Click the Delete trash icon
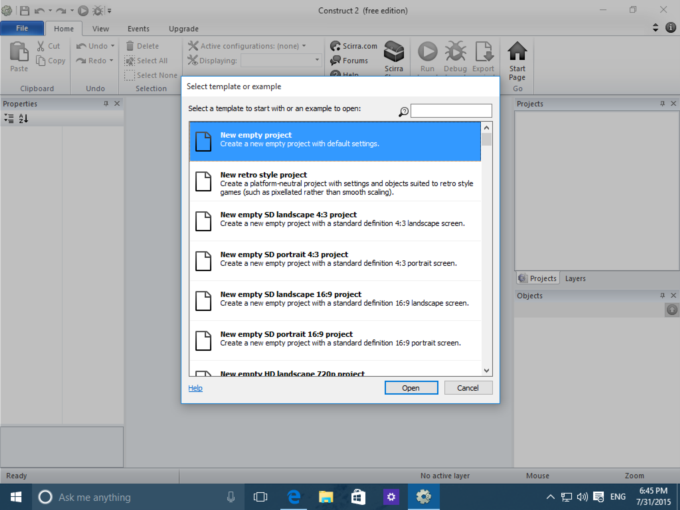The width and height of the screenshot is (680, 510). pyautogui.click(x=130, y=46)
